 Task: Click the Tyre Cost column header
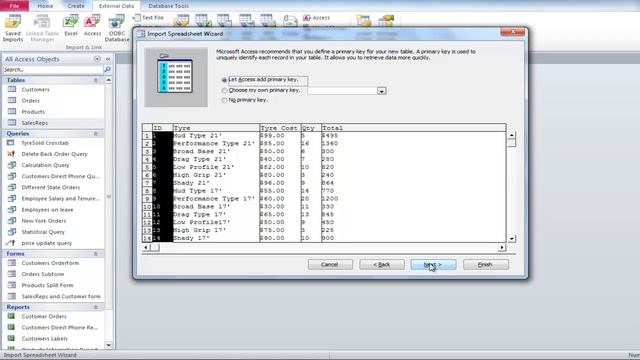(280, 128)
